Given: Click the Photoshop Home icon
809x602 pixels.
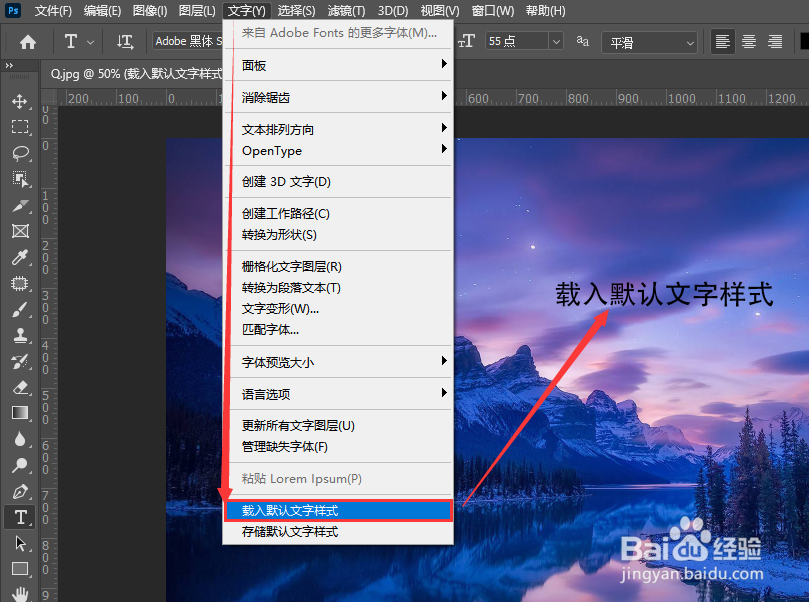Looking at the screenshot, I should [x=26, y=42].
